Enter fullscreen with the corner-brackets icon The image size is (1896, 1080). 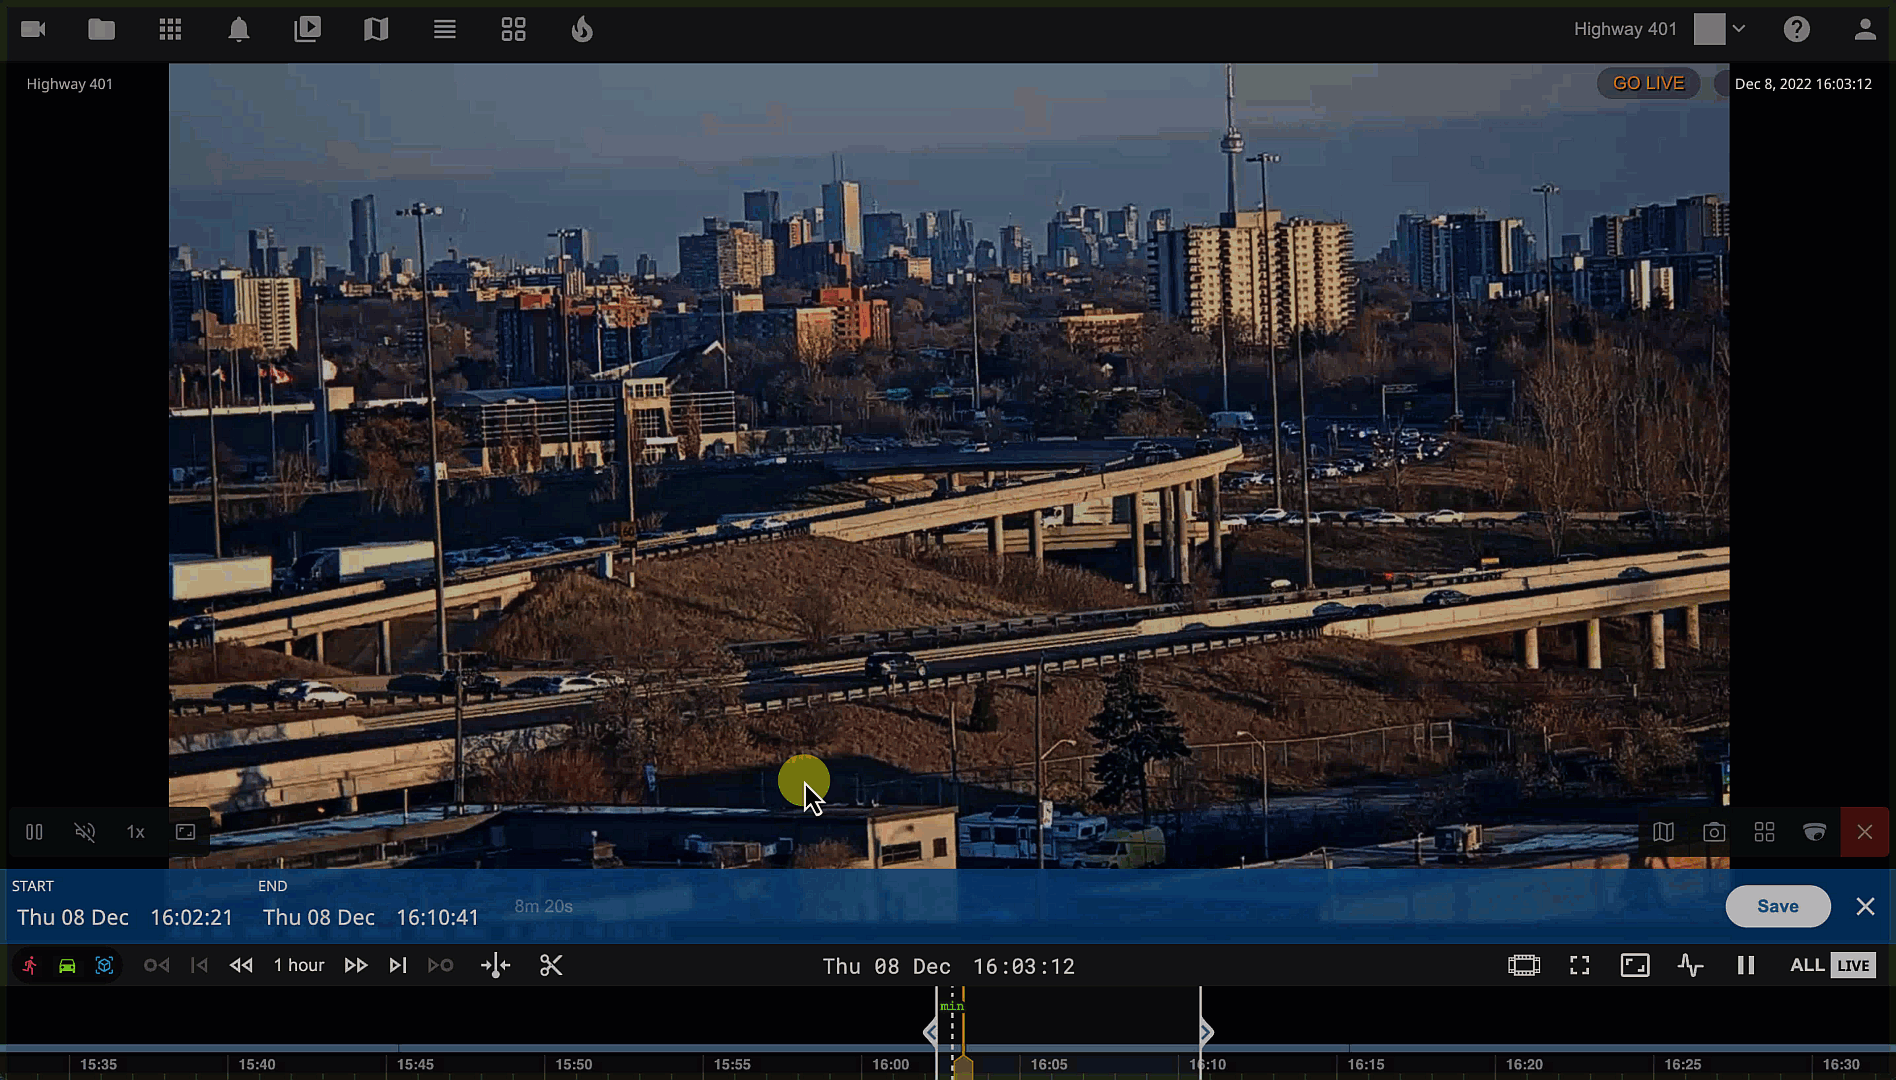(1579, 965)
